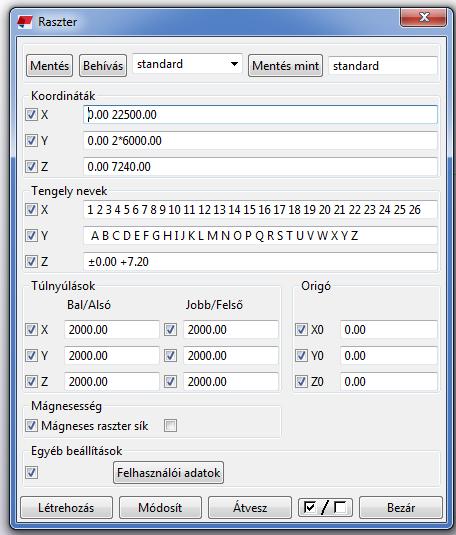Toggle Origó Y0 checkbox
Screen dimensions: 456x535
coord(301,356)
